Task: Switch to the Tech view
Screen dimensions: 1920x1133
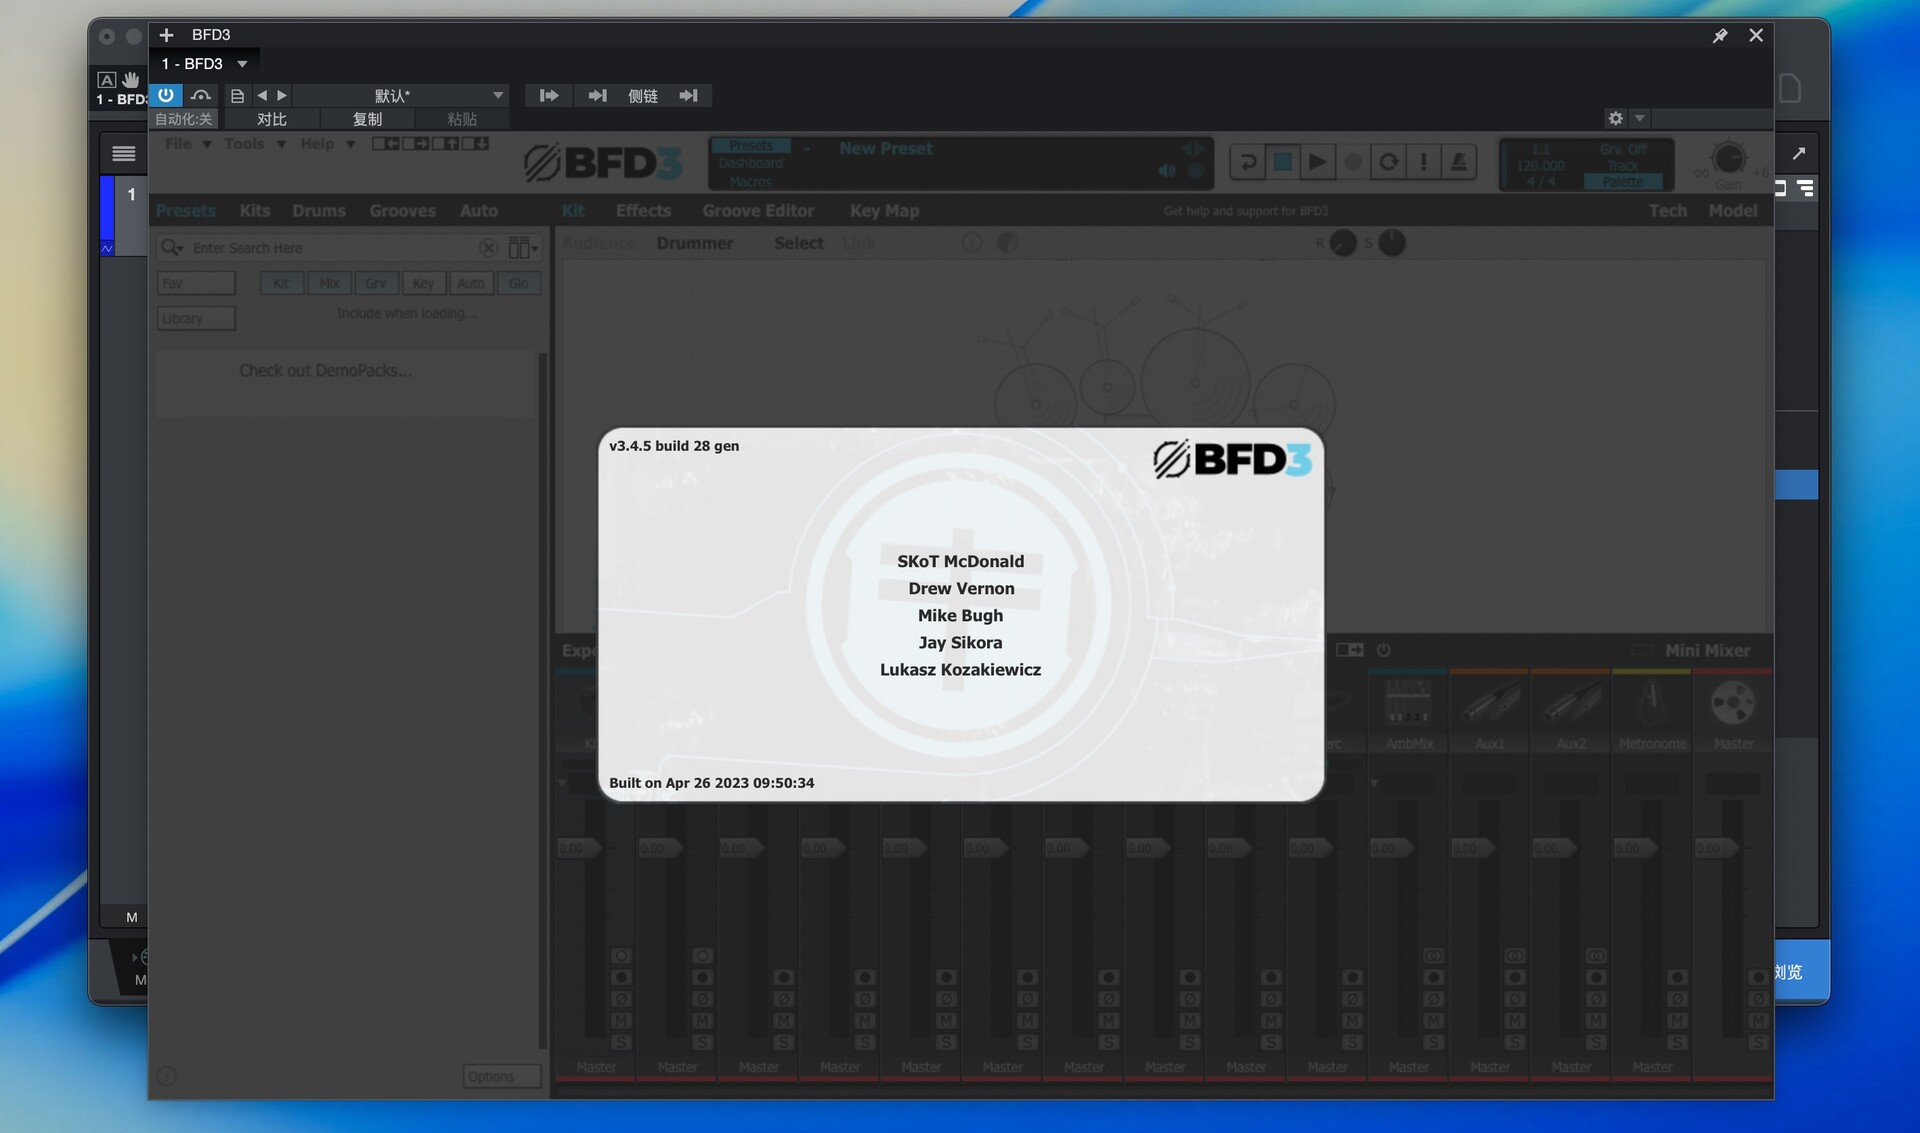Action: pyautogui.click(x=1667, y=211)
